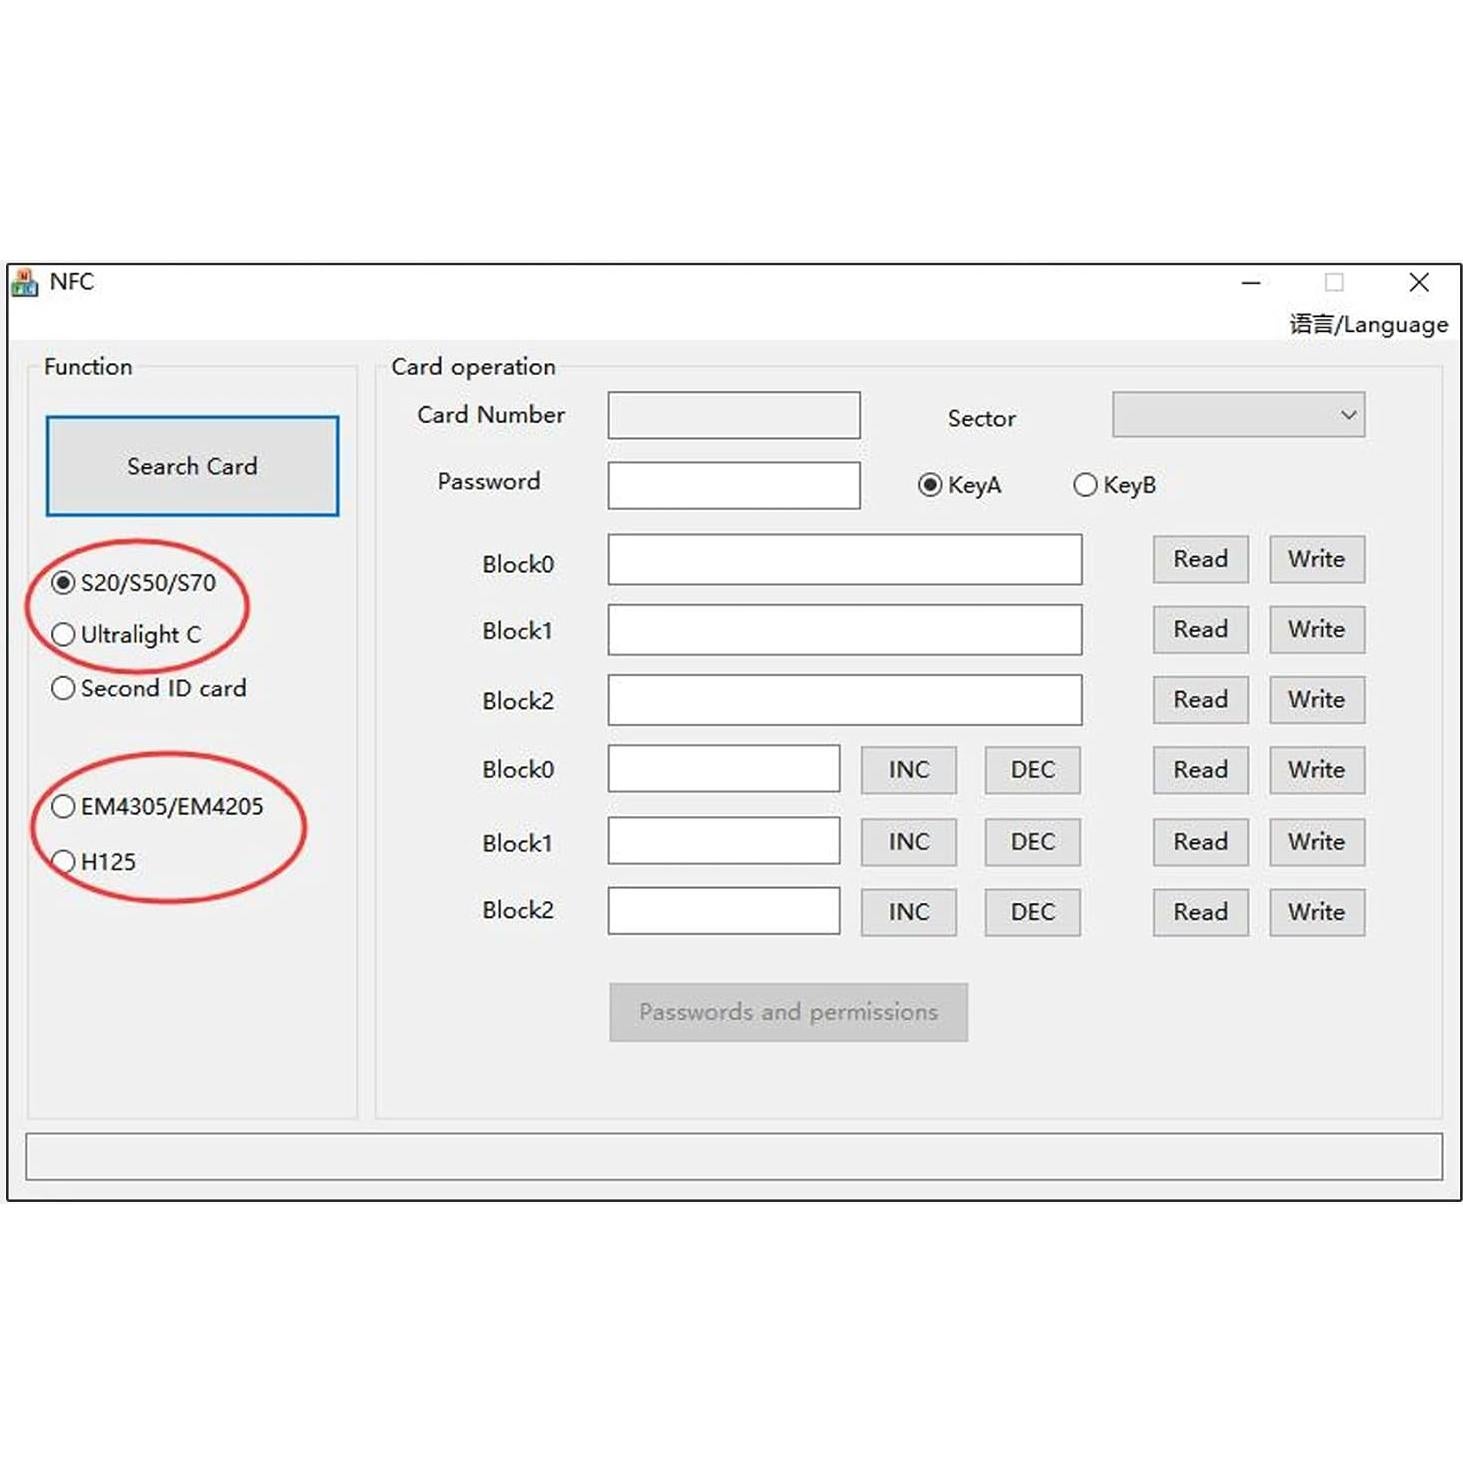Viewport: 1463px width, 1463px height.
Task: Open the 语言/Language menu
Action: (1367, 324)
